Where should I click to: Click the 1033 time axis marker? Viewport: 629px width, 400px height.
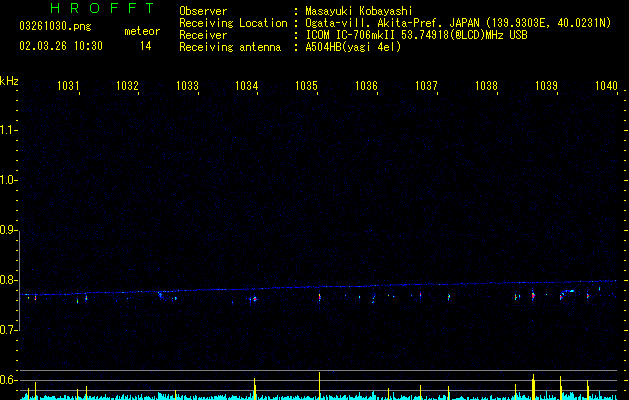[187, 86]
